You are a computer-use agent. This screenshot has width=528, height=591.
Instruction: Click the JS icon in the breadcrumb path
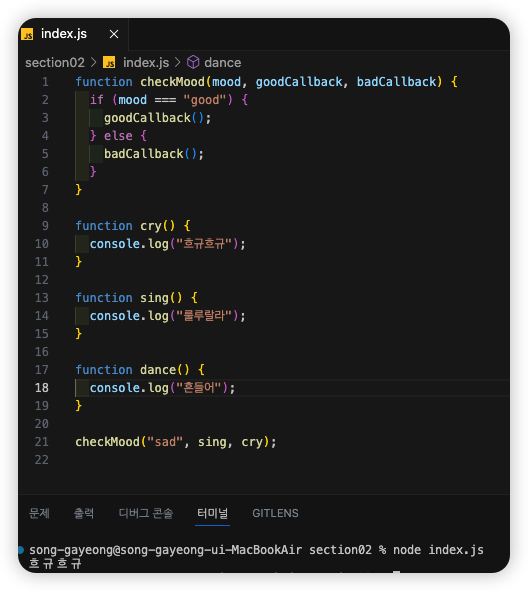point(109,63)
